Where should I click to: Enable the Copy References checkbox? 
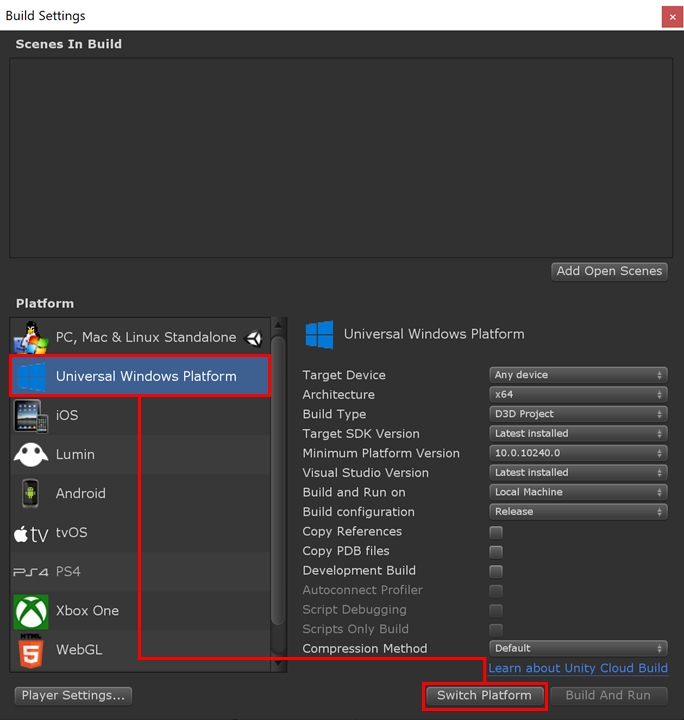tap(496, 532)
